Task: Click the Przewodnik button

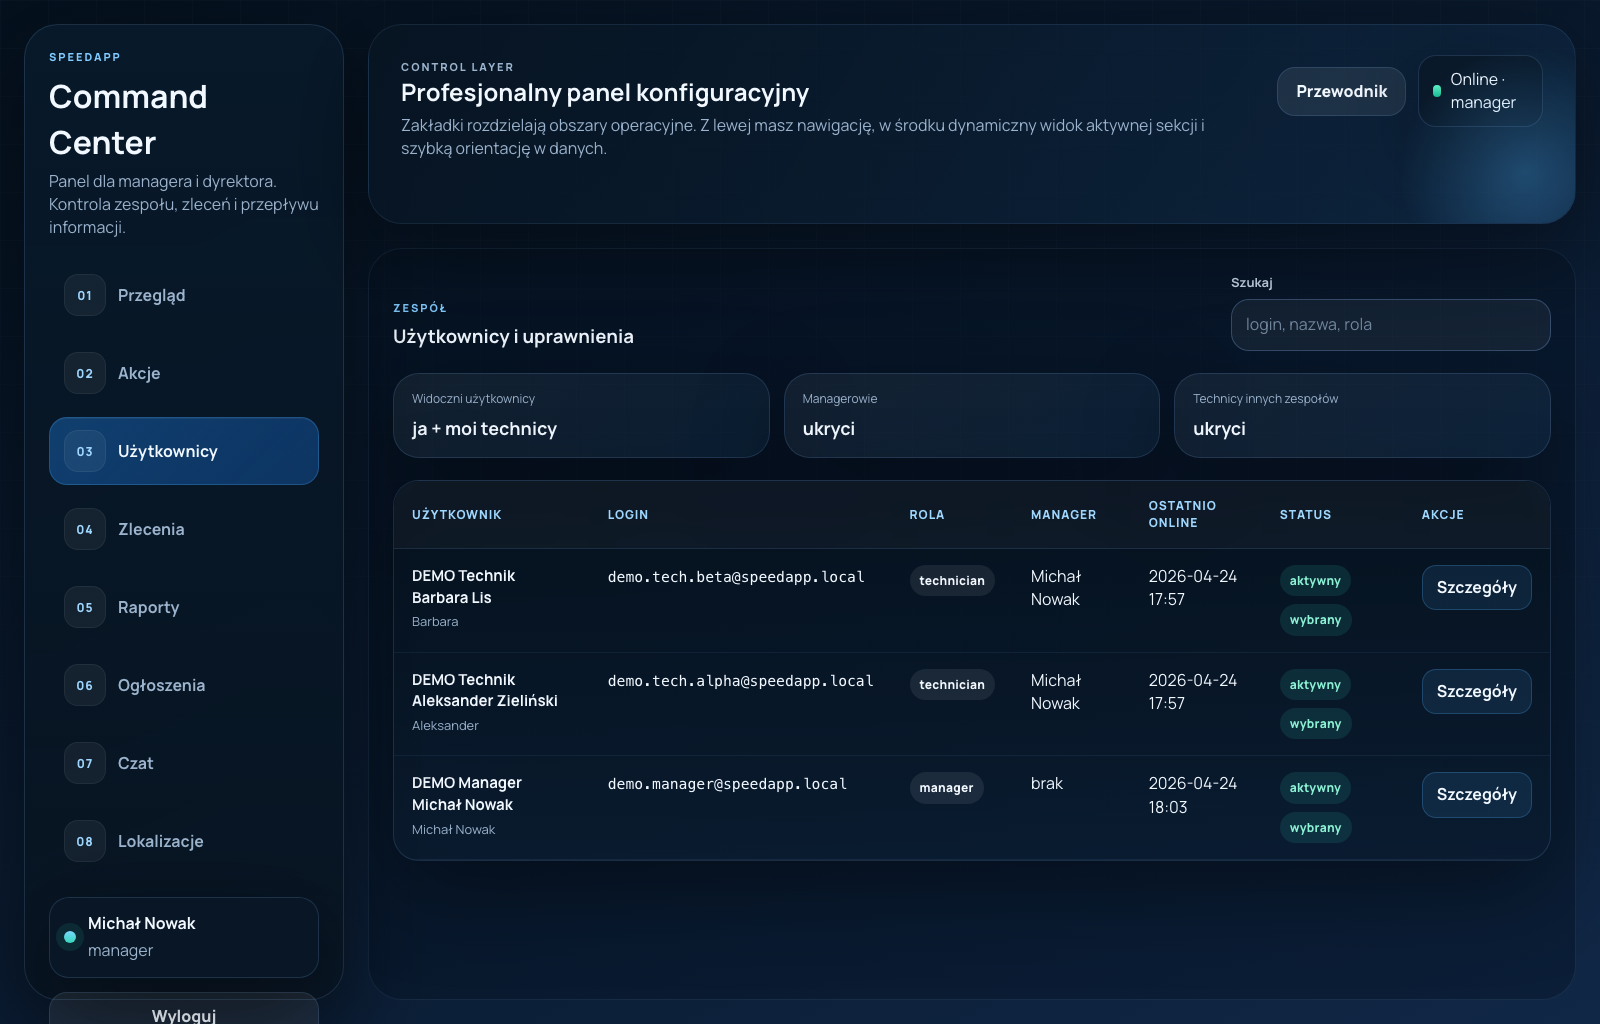Action: tap(1341, 91)
